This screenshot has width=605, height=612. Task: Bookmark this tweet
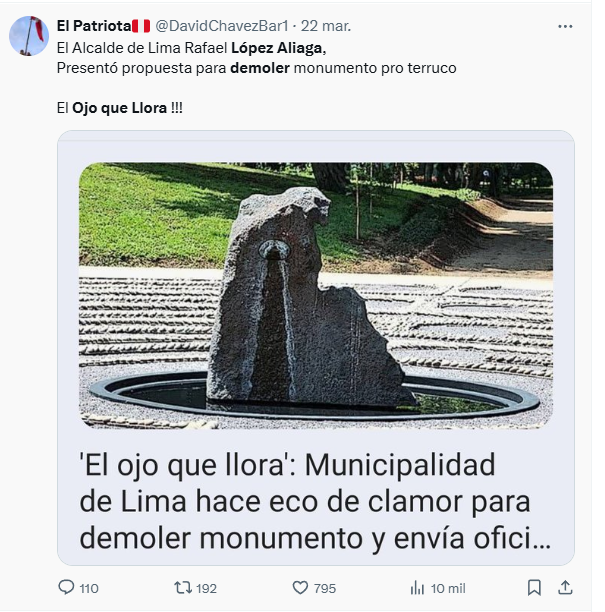(534, 587)
